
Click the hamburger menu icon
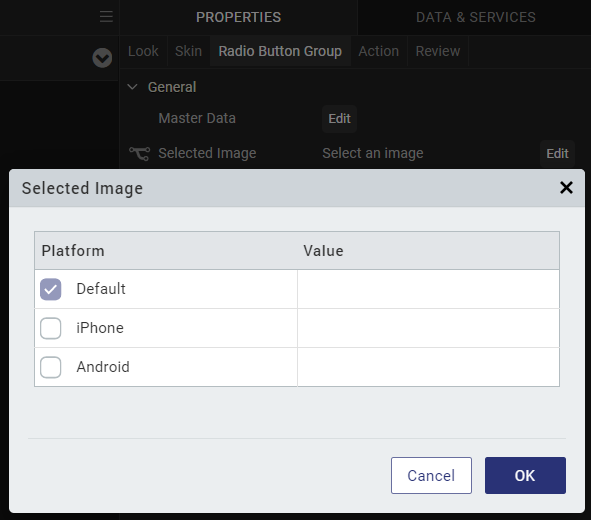tap(106, 17)
